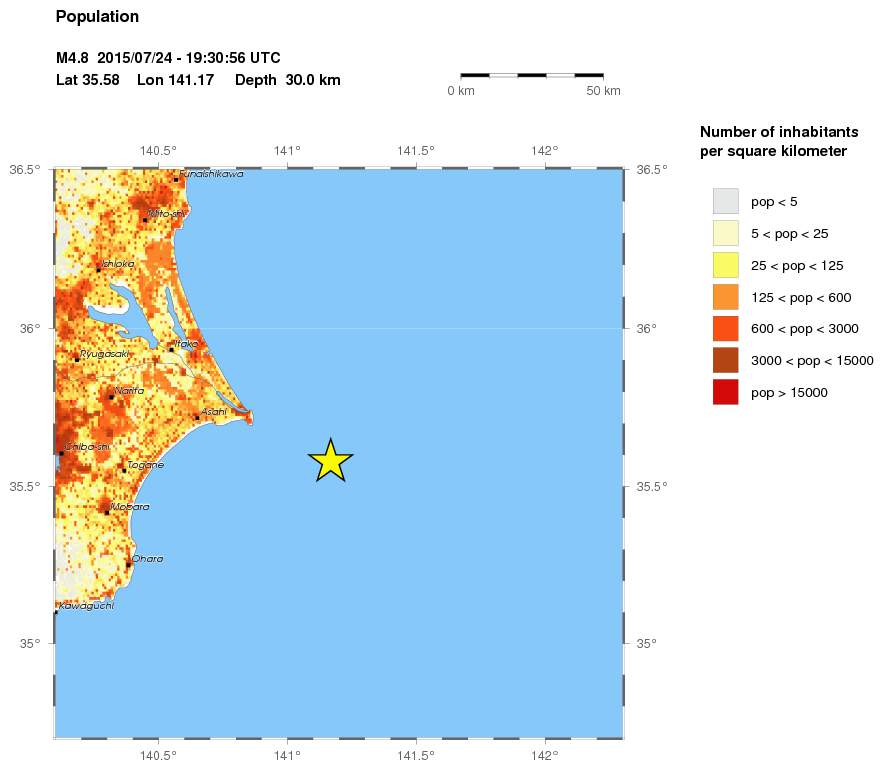The height and width of the screenshot is (770, 884).
Task: Click the yellow earthquake epicenter star
Action: (330, 460)
